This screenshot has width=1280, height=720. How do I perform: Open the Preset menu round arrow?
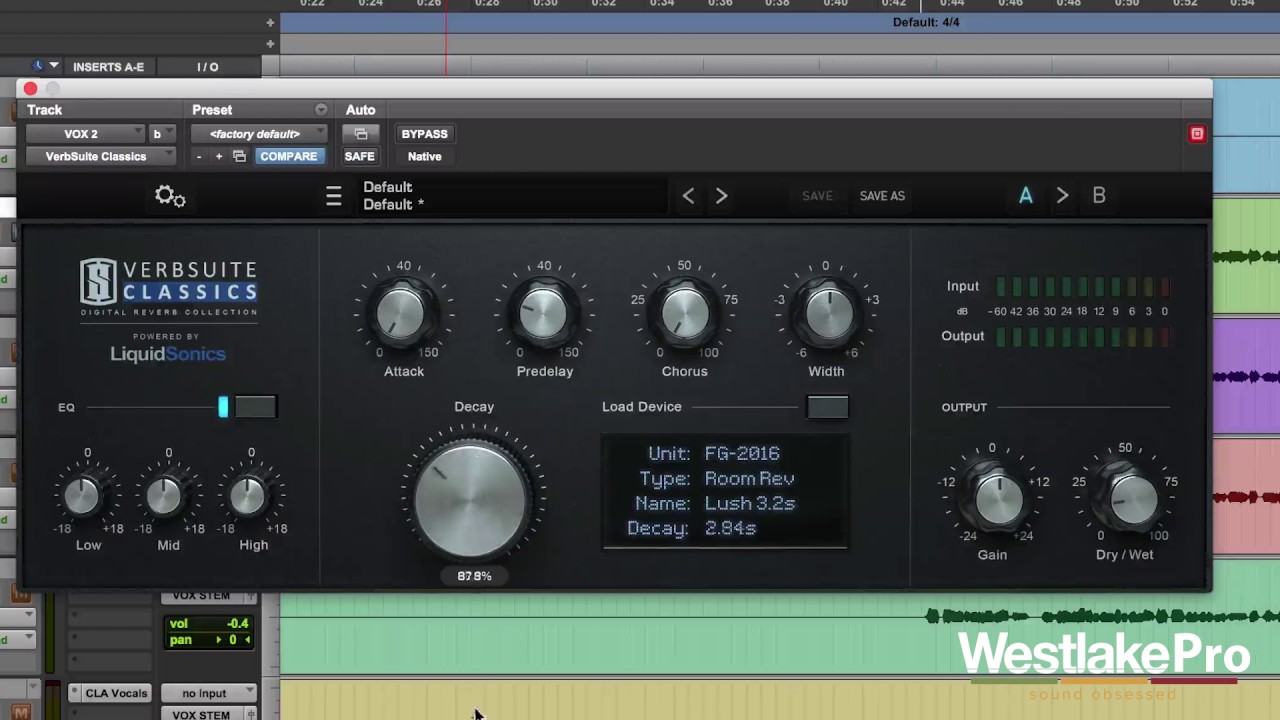pos(321,110)
